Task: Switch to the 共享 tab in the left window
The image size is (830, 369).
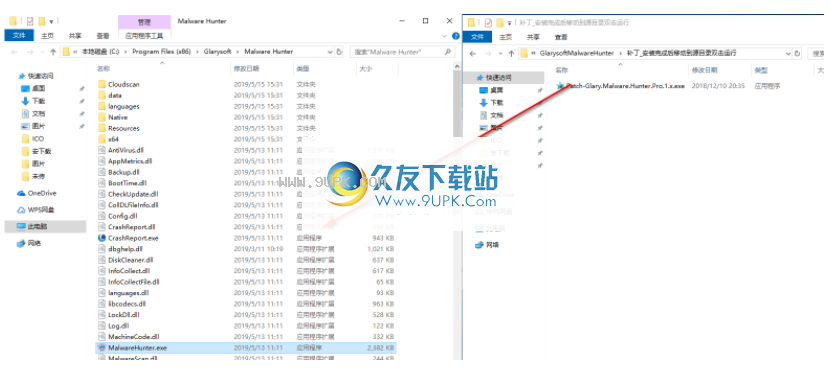Action: click(75, 36)
